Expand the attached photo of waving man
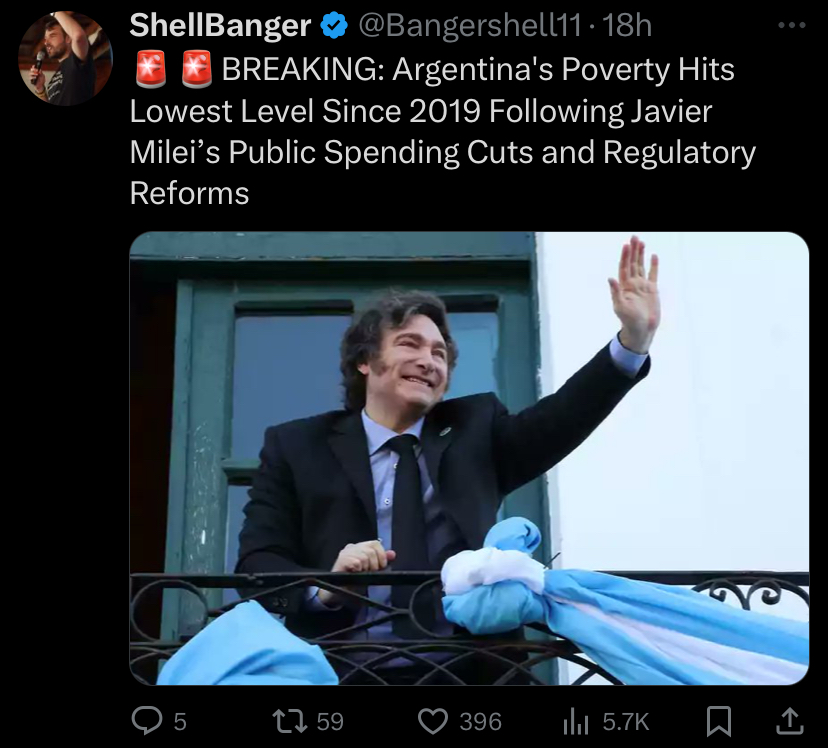The height and width of the screenshot is (748, 828). [x=469, y=458]
